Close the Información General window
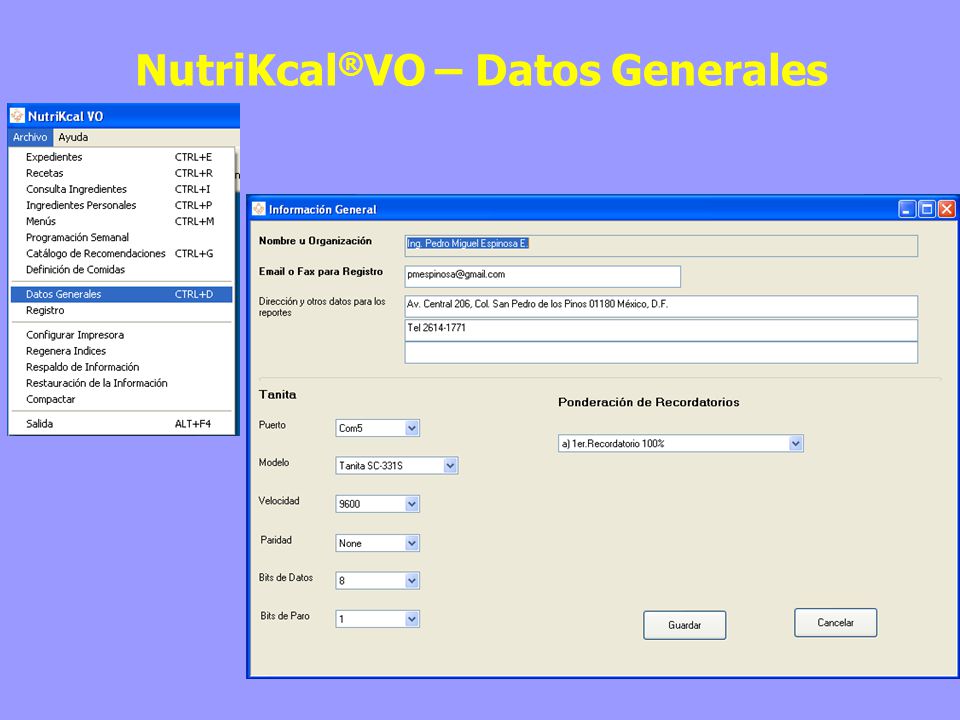This screenshot has height=720, width=960. pyautogui.click(x=947, y=209)
